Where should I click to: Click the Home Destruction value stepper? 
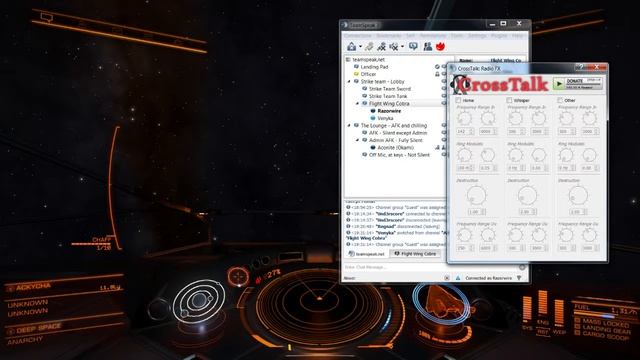tap(476, 212)
